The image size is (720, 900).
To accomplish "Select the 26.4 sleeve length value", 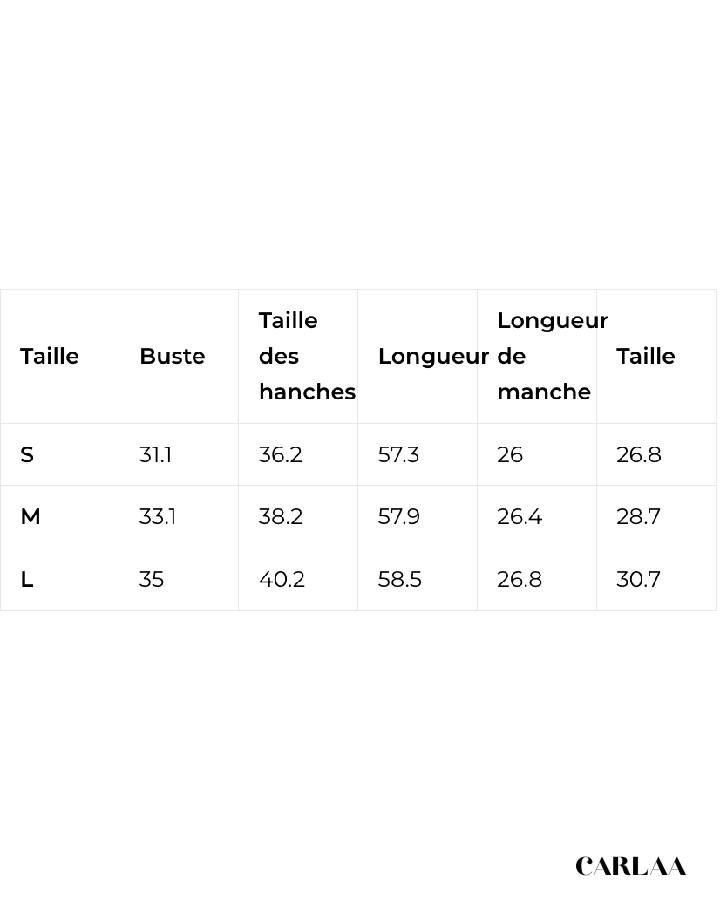I will click(x=519, y=517).
